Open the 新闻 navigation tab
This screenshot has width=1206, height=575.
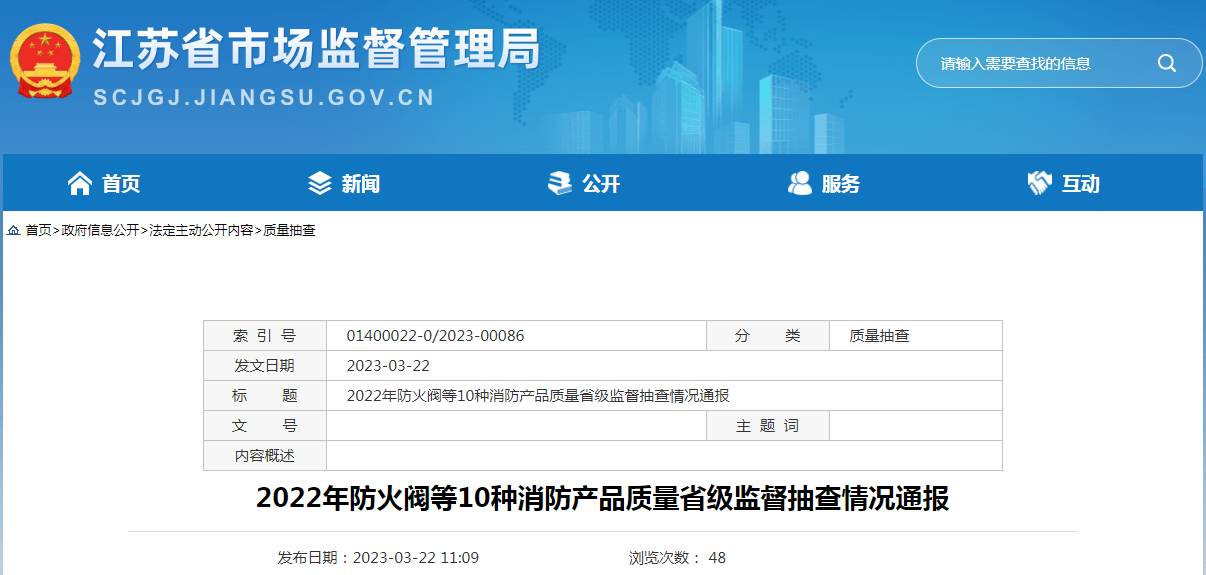(344, 183)
